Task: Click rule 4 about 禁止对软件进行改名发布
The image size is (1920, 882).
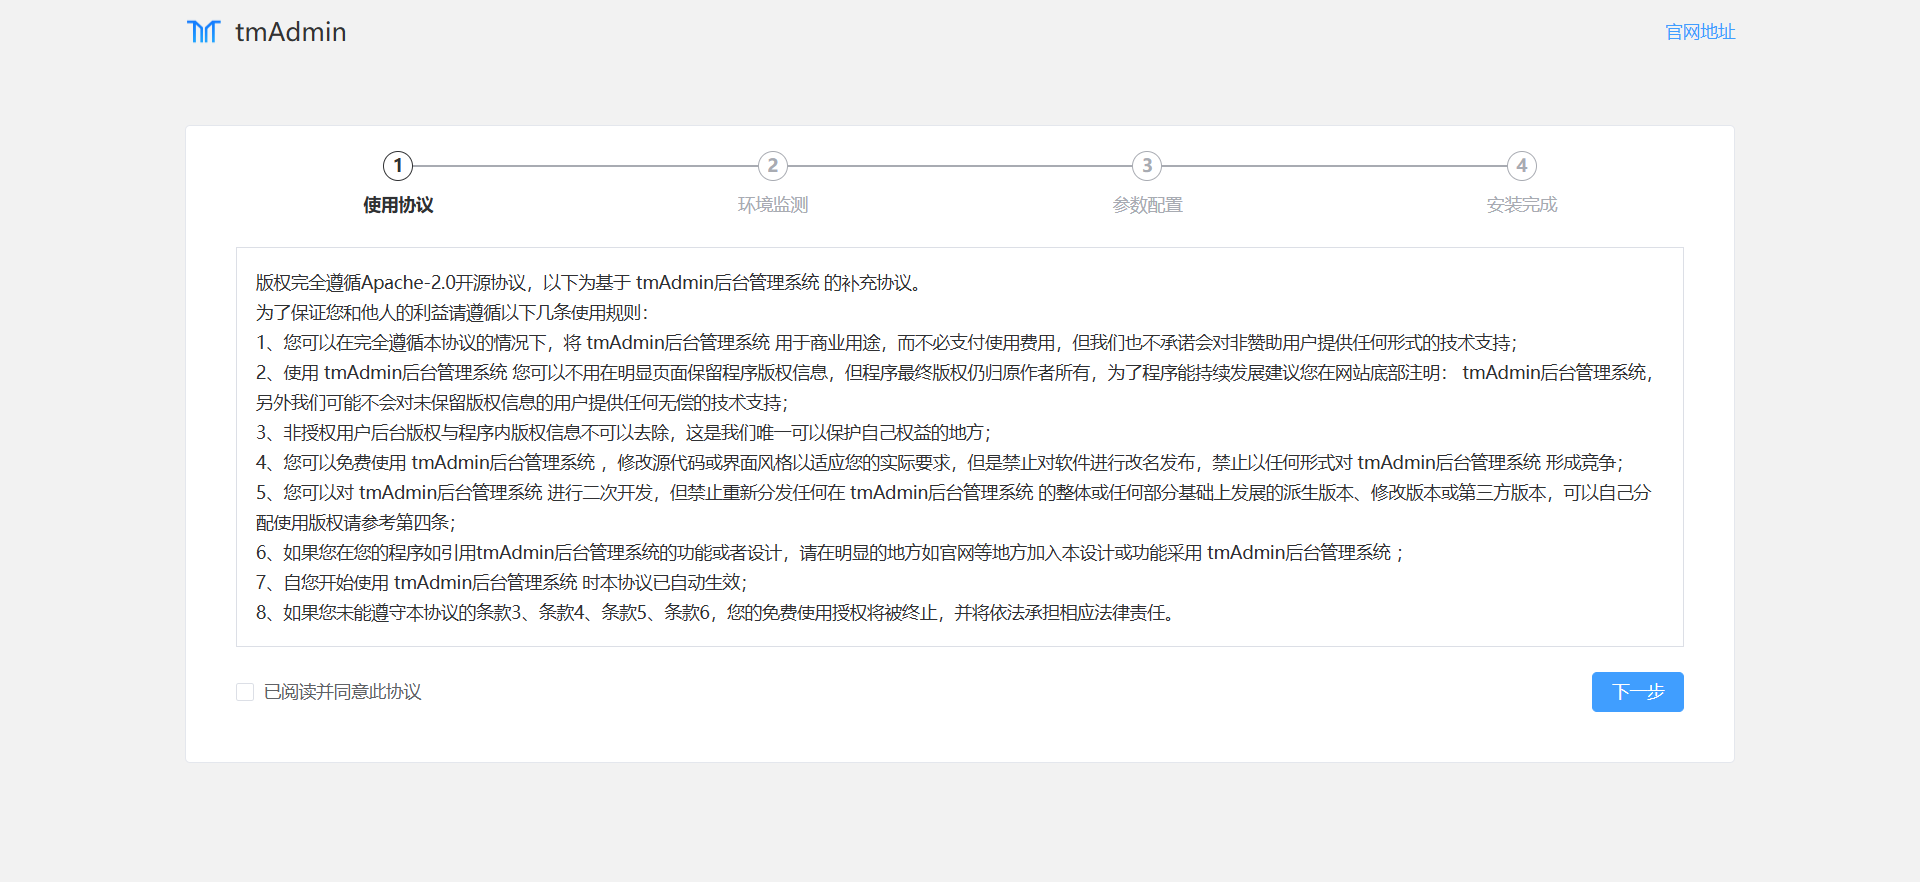Action: coord(940,463)
